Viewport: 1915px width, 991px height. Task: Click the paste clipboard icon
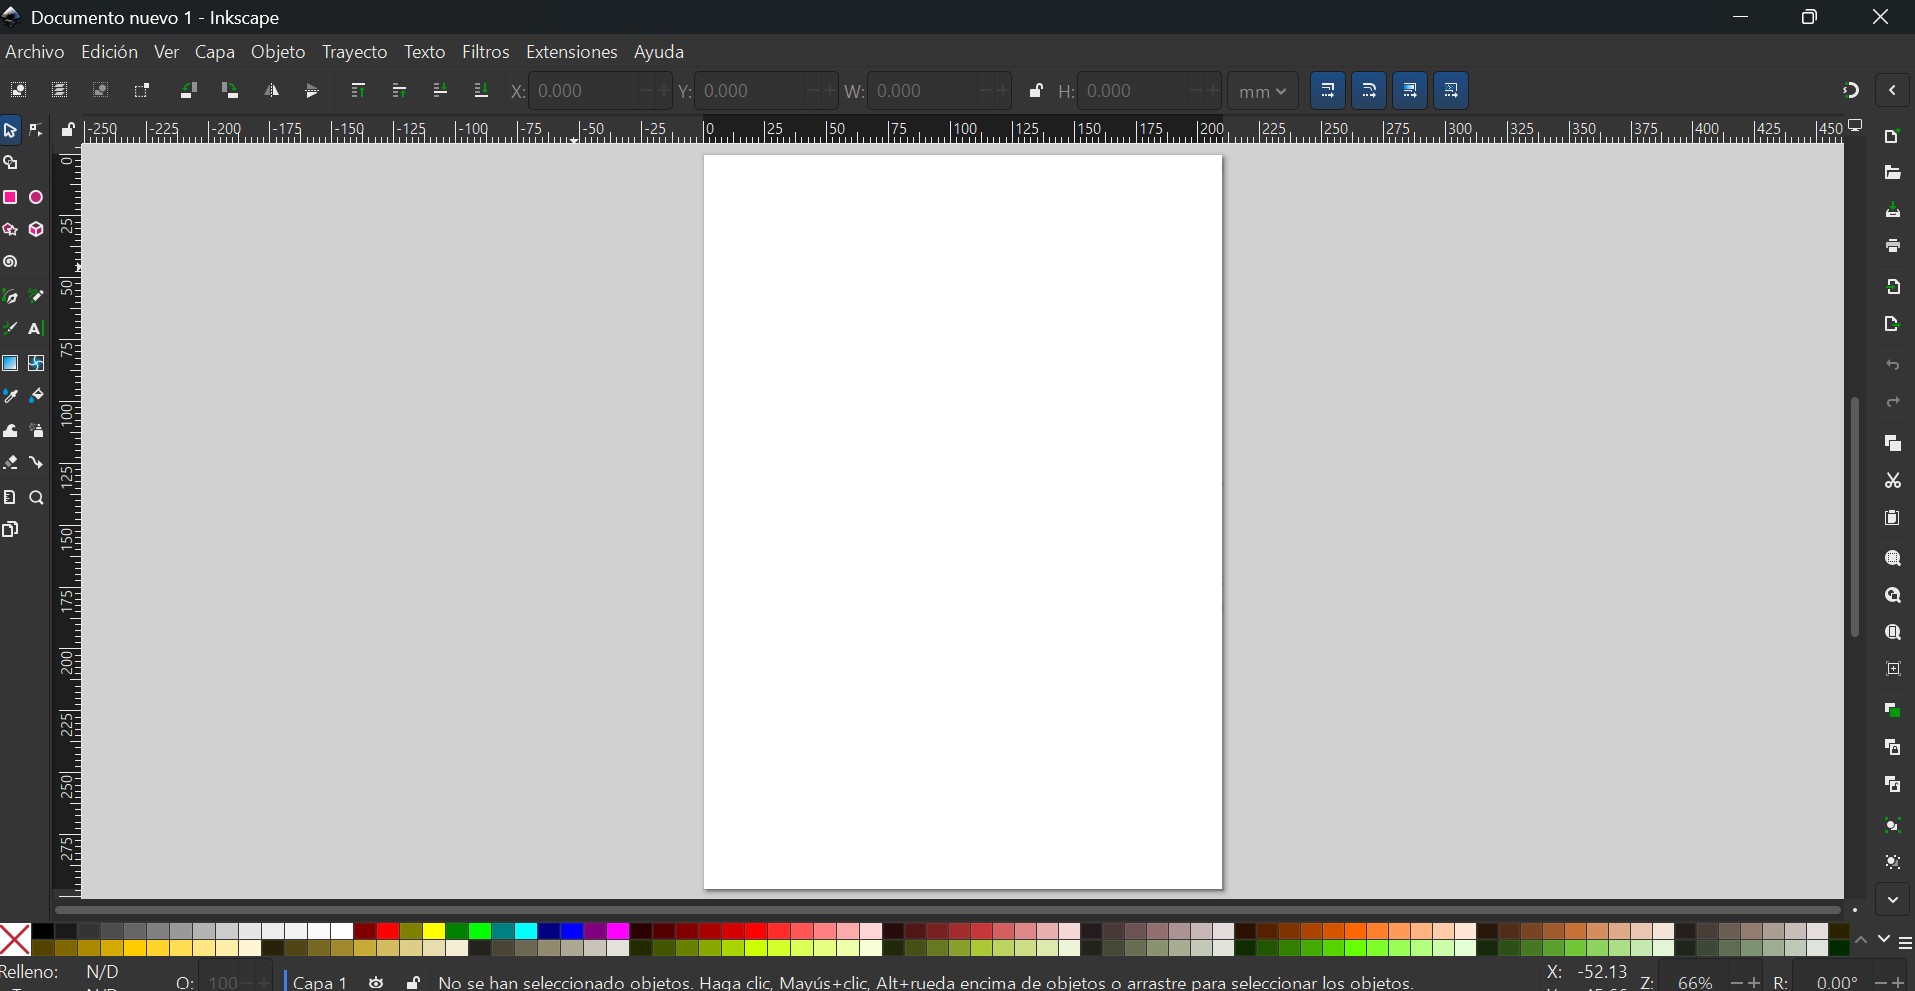pyautogui.click(x=1893, y=519)
